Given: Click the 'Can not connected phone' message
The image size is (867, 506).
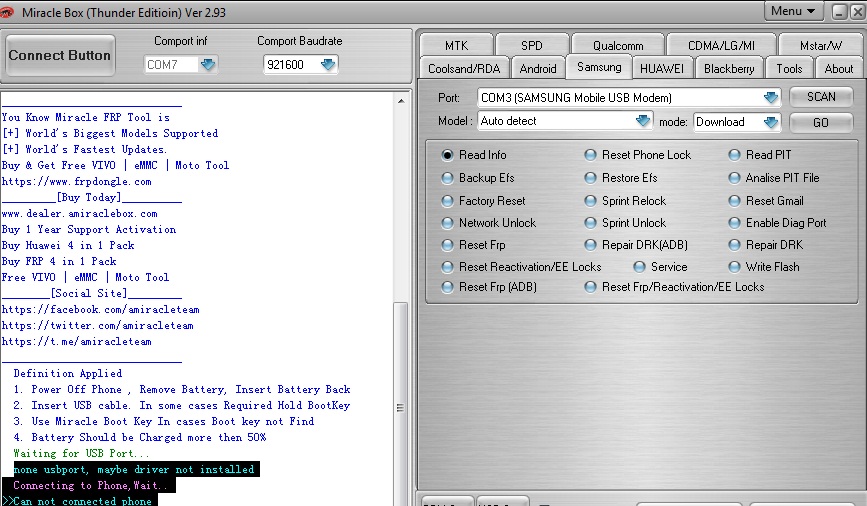Looking at the screenshot, I should click(x=82, y=501).
